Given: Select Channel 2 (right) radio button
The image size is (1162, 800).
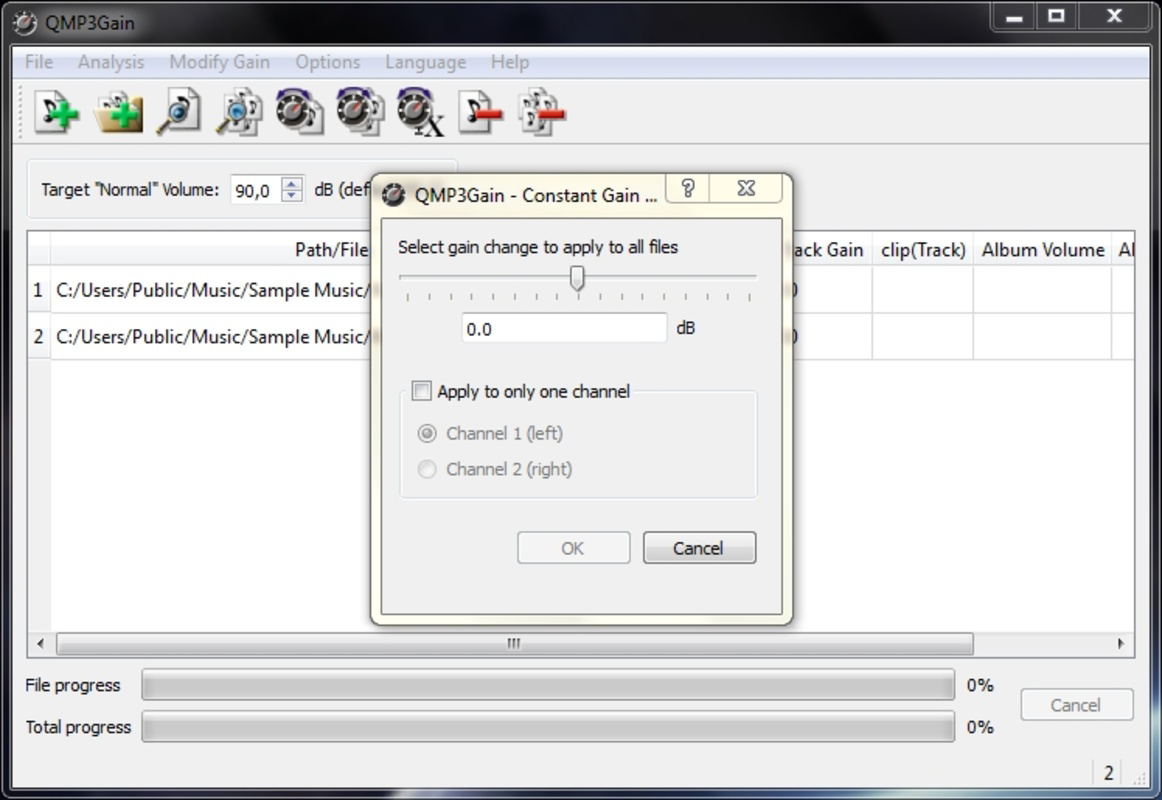Looking at the screenshot, I should (427, 469).
